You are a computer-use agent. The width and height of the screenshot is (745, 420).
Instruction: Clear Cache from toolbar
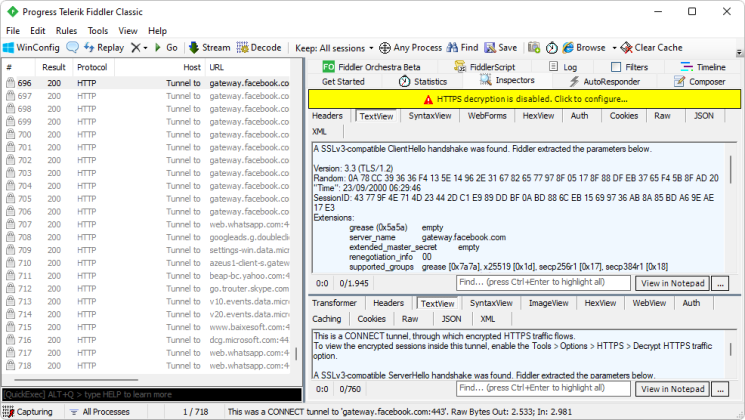click(651, 48)
